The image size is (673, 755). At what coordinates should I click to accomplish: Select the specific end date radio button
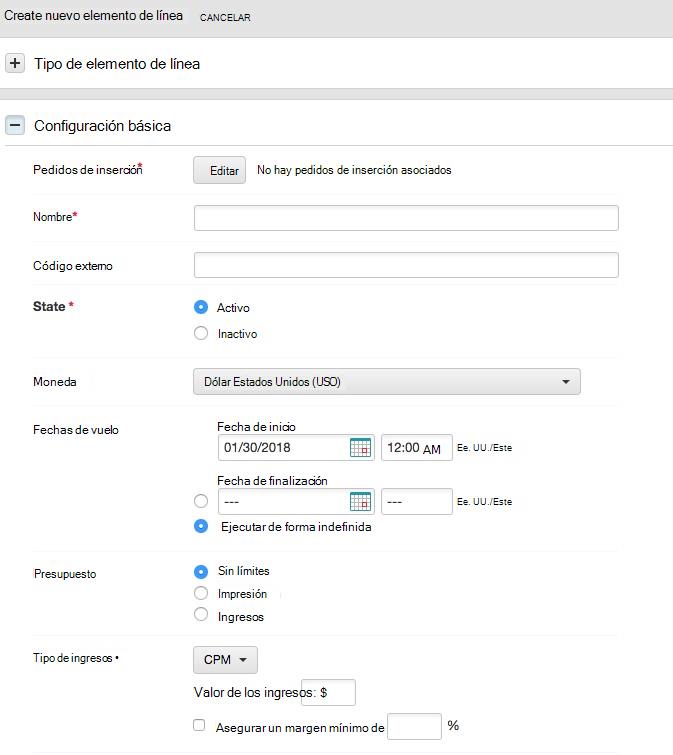tap(201, 501)
